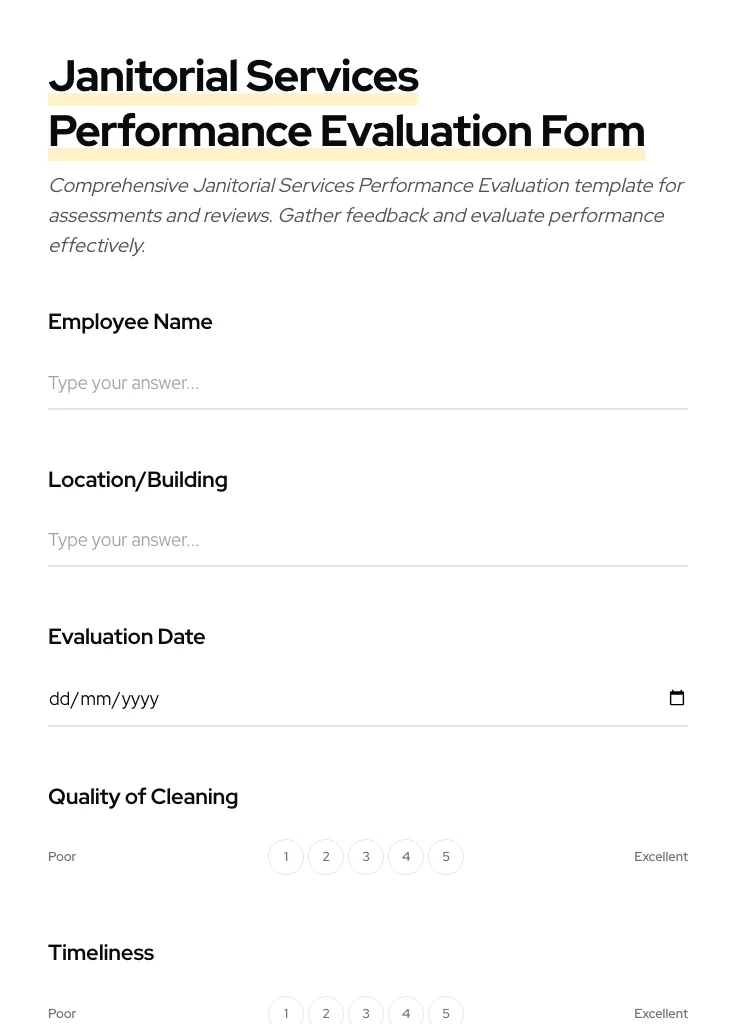
Task: Rate Quality of Cleaning as 2
Action: (x=326, y=857)
